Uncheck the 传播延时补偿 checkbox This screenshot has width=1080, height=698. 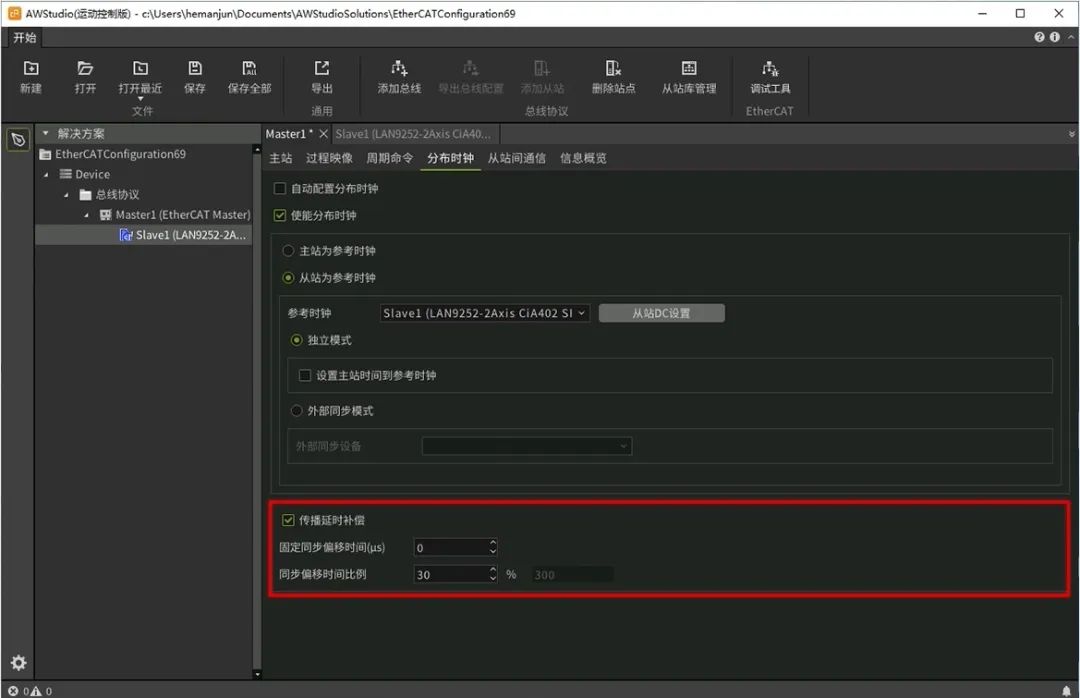click(289, 520)
